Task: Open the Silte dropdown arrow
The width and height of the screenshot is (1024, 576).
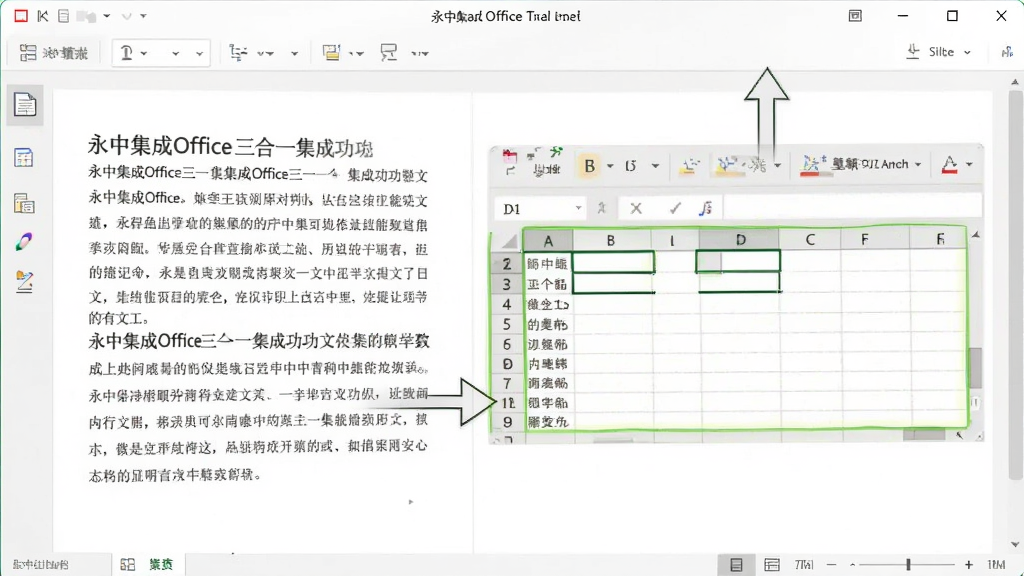Action: [x=967, y=52]
